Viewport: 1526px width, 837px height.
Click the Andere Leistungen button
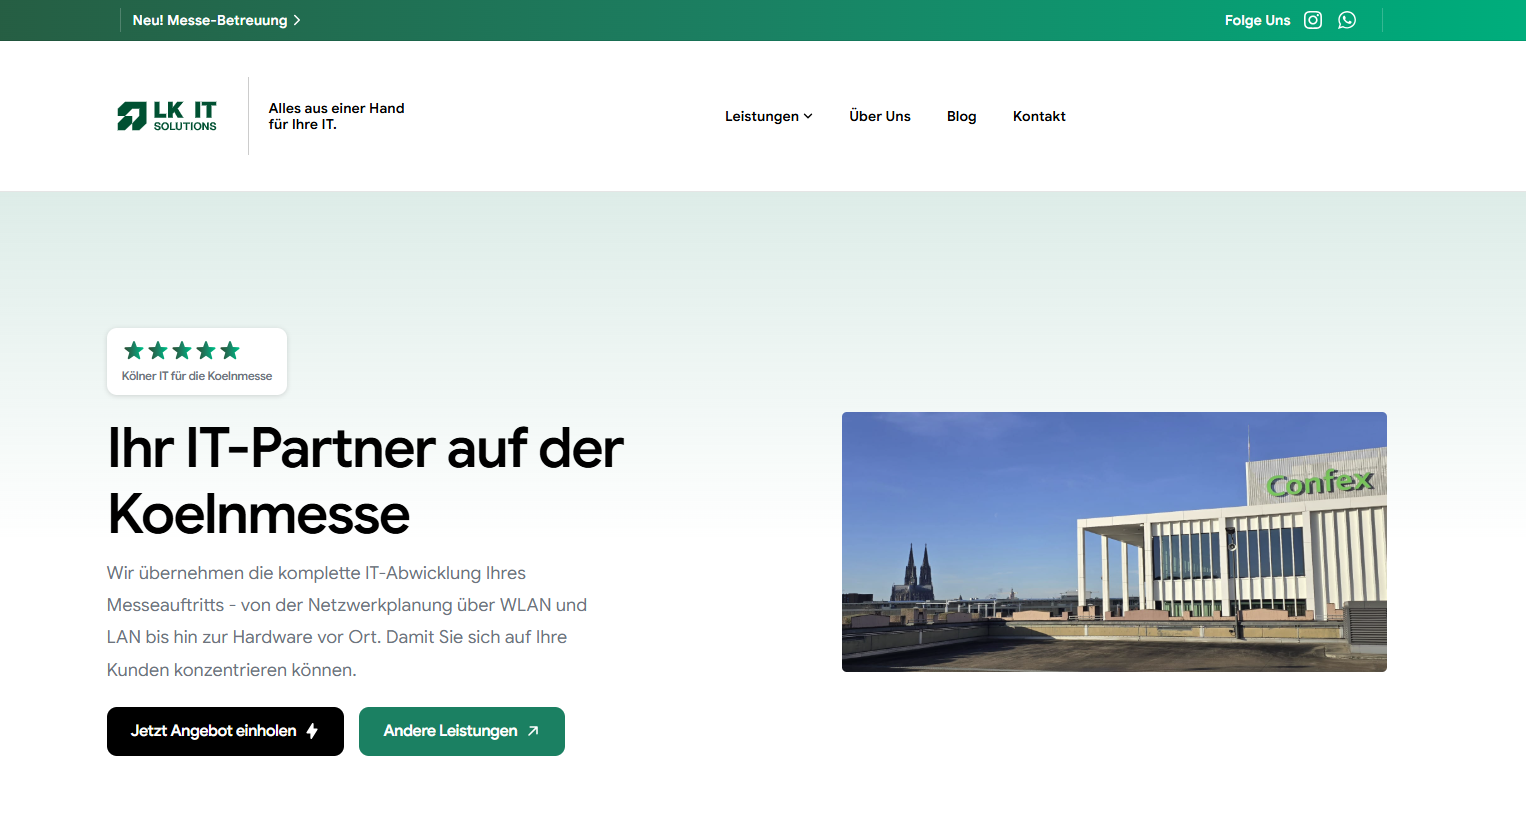point(462,731)
